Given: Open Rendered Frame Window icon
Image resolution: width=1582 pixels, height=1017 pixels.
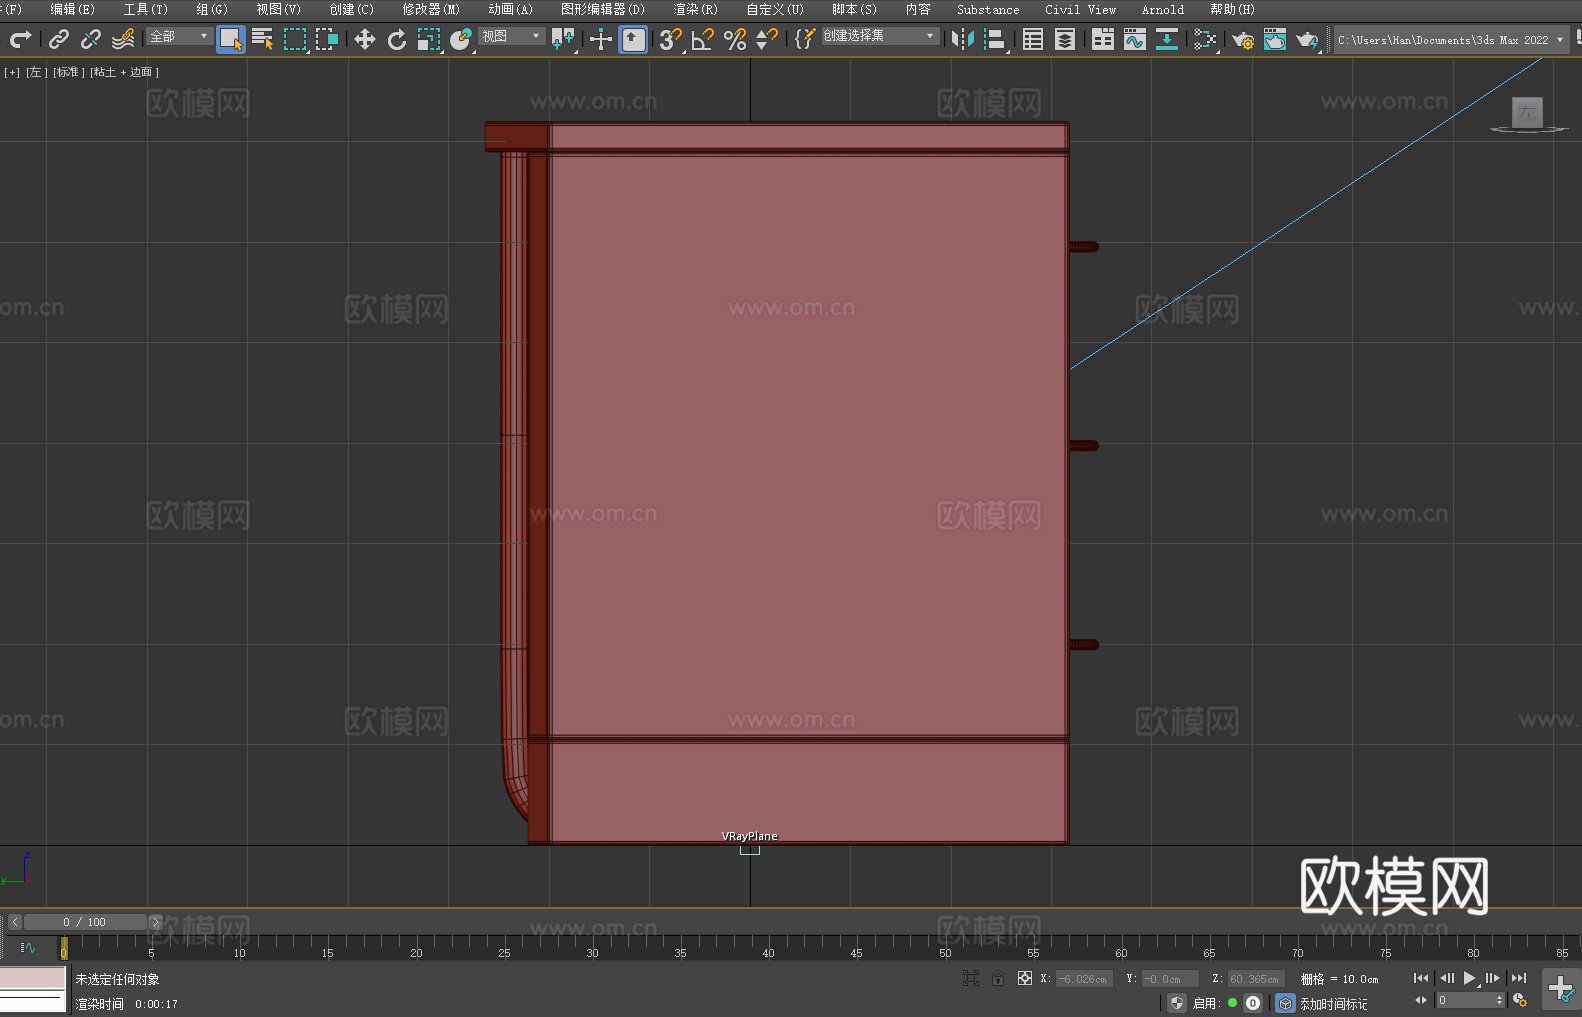Looking at the screenshot, I should [x=1275, y=39].
